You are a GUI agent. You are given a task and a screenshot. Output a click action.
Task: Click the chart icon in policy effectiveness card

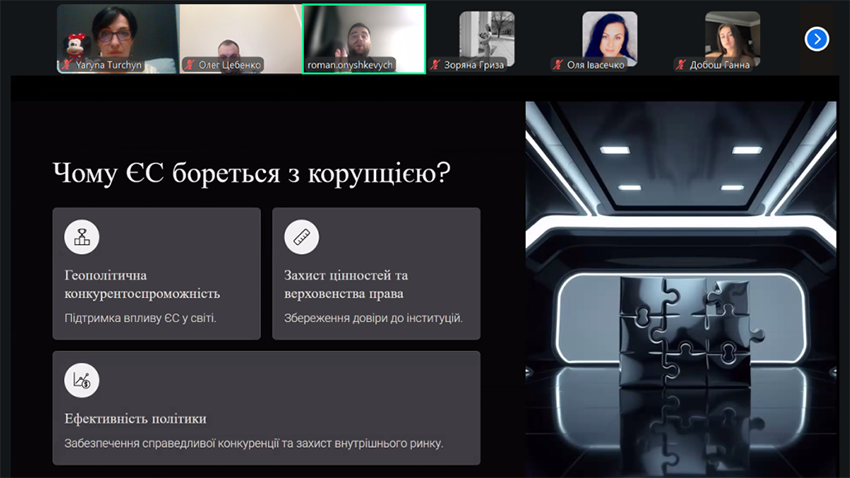tap(82, 380)
